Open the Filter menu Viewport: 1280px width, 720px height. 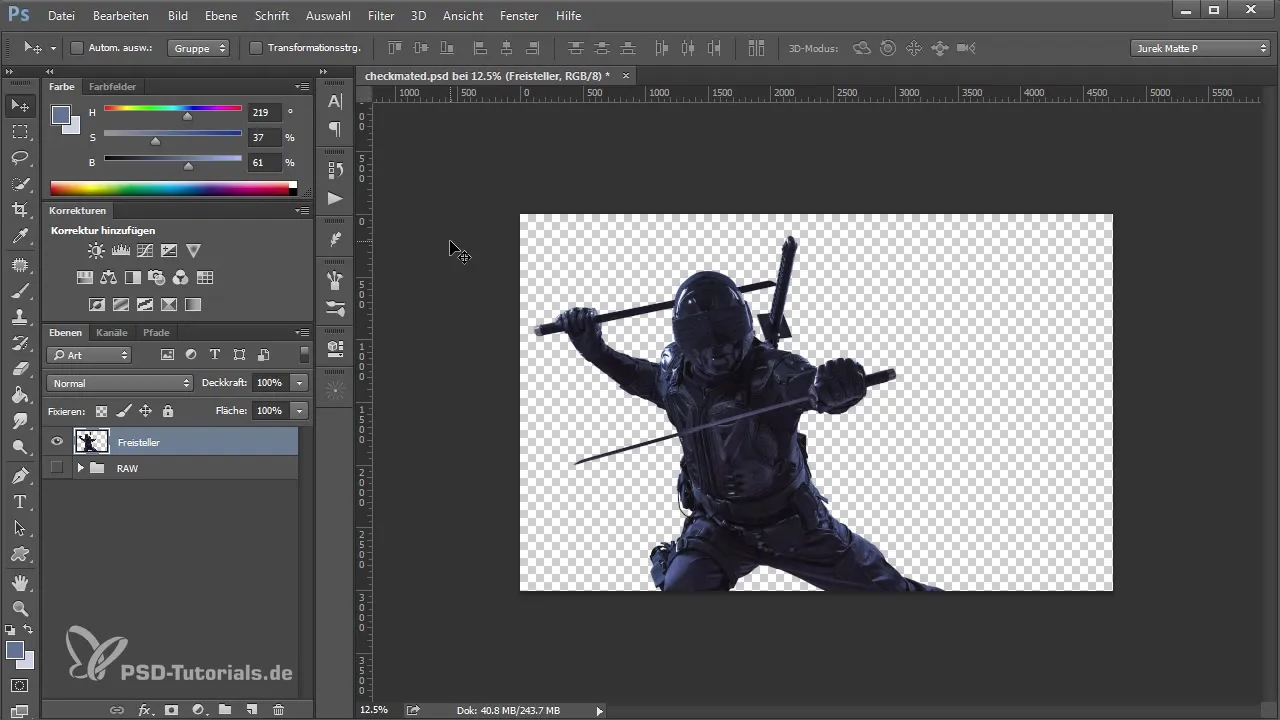[x=380, y=16]
